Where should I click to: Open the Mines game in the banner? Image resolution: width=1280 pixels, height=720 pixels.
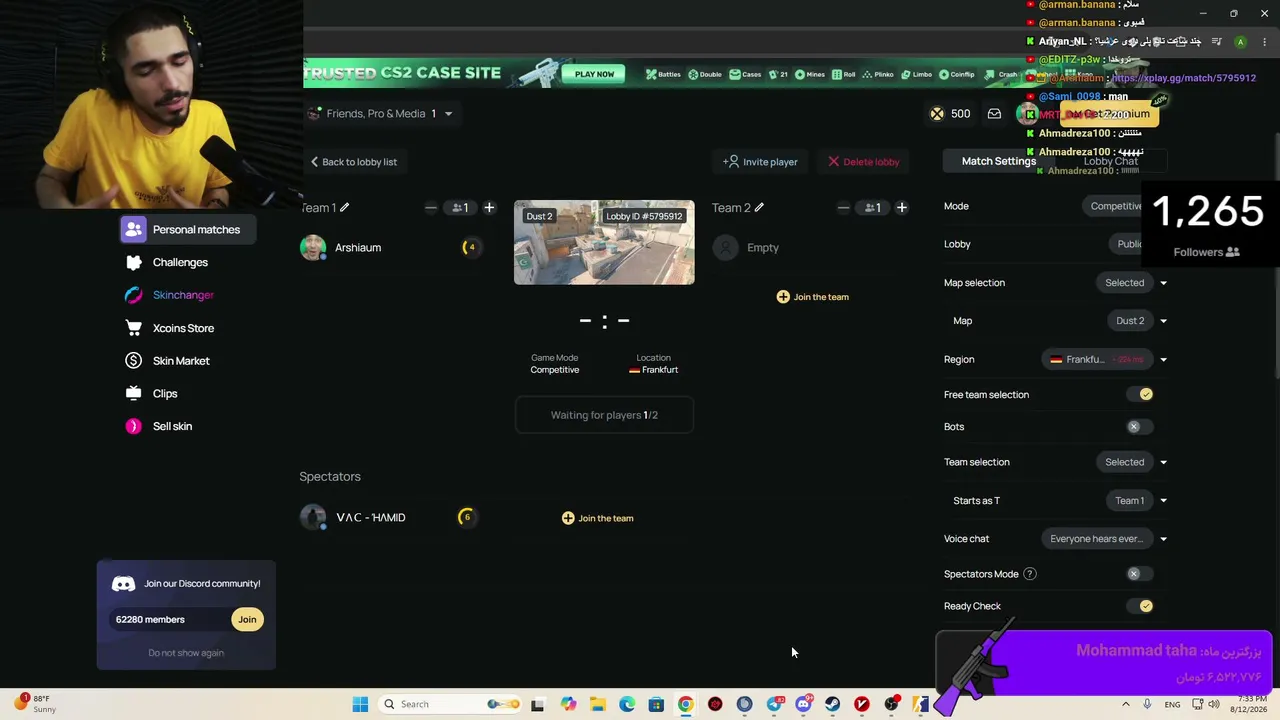[x=810, y=74]
